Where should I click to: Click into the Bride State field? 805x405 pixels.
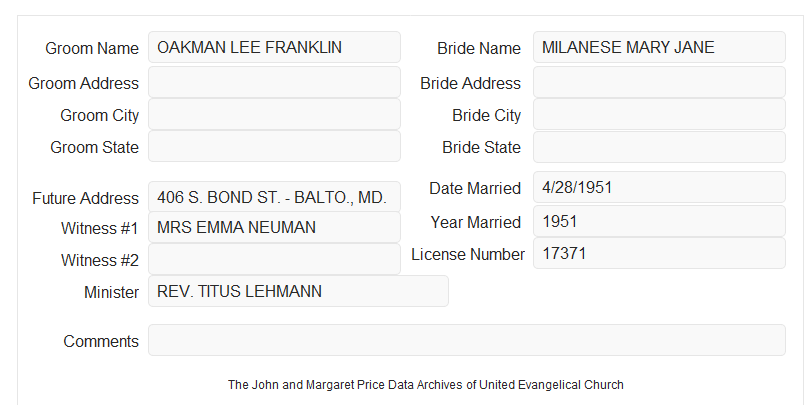[659, 147]
